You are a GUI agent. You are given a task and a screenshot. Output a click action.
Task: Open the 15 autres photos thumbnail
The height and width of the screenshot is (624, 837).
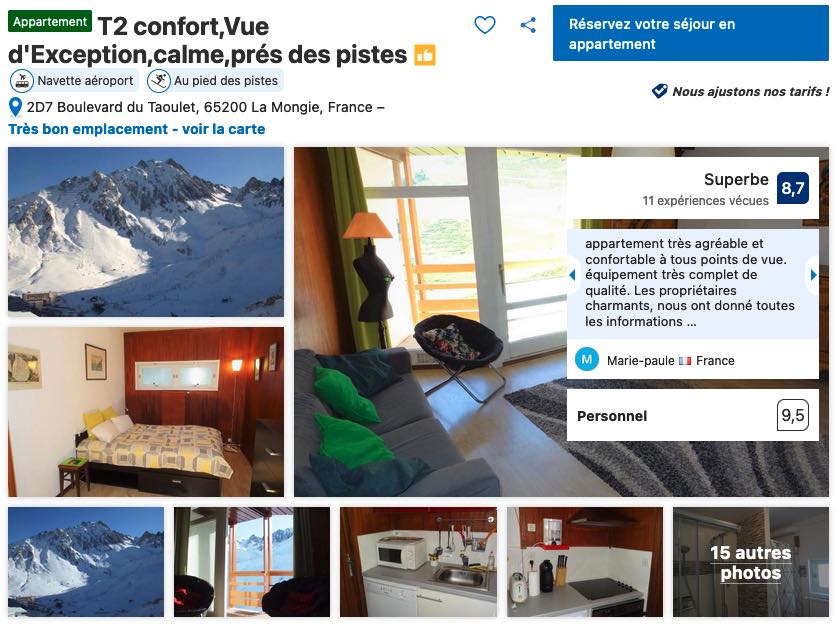[751, 562]
